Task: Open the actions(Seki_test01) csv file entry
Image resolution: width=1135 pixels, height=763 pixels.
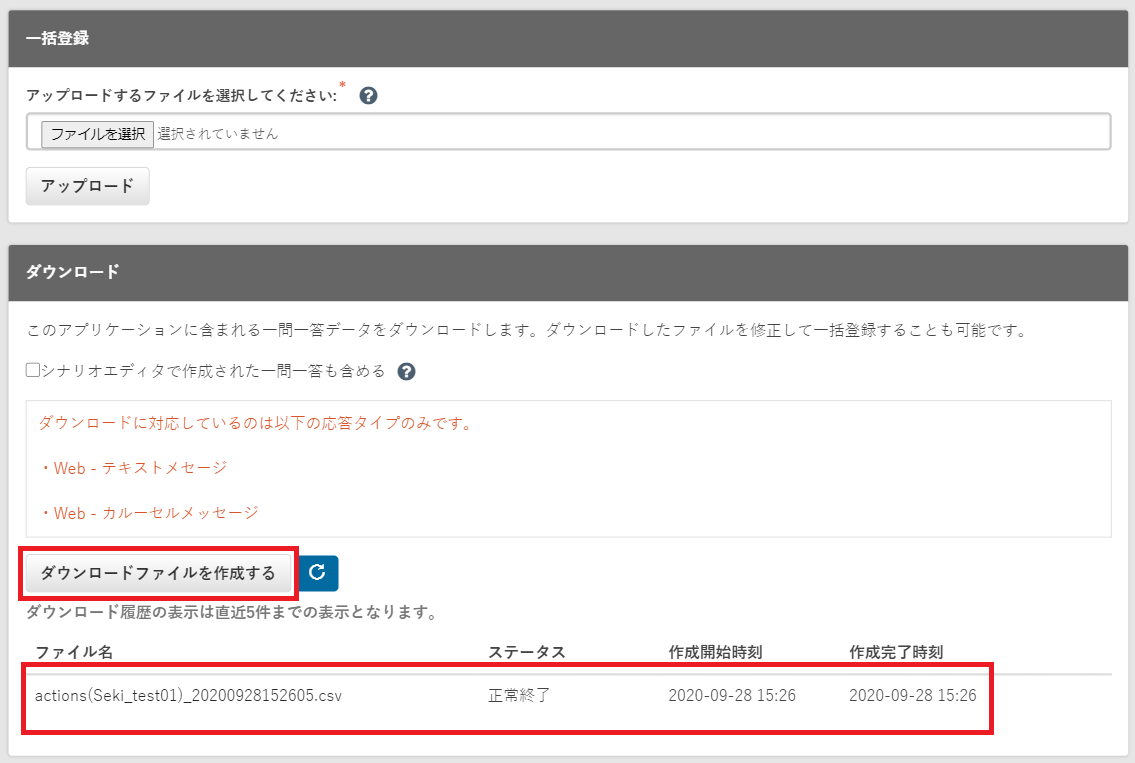Action: point(188,695)
